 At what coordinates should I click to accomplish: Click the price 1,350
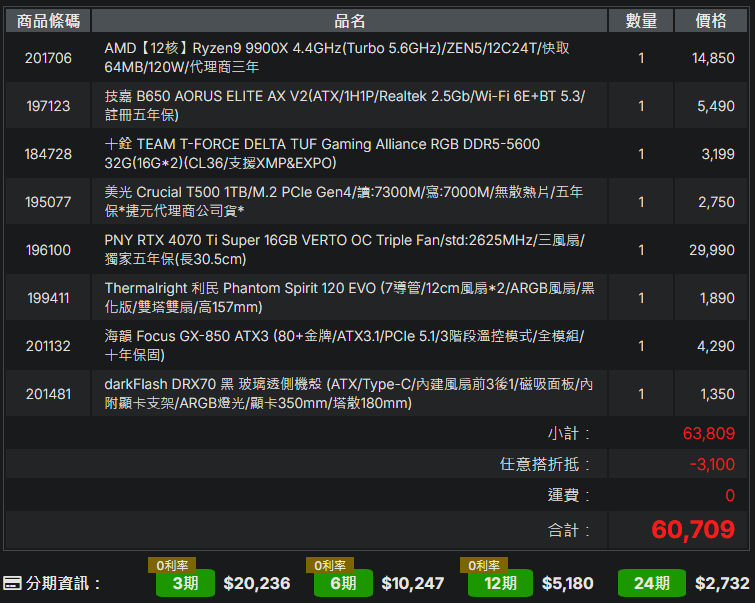(717, 394)
